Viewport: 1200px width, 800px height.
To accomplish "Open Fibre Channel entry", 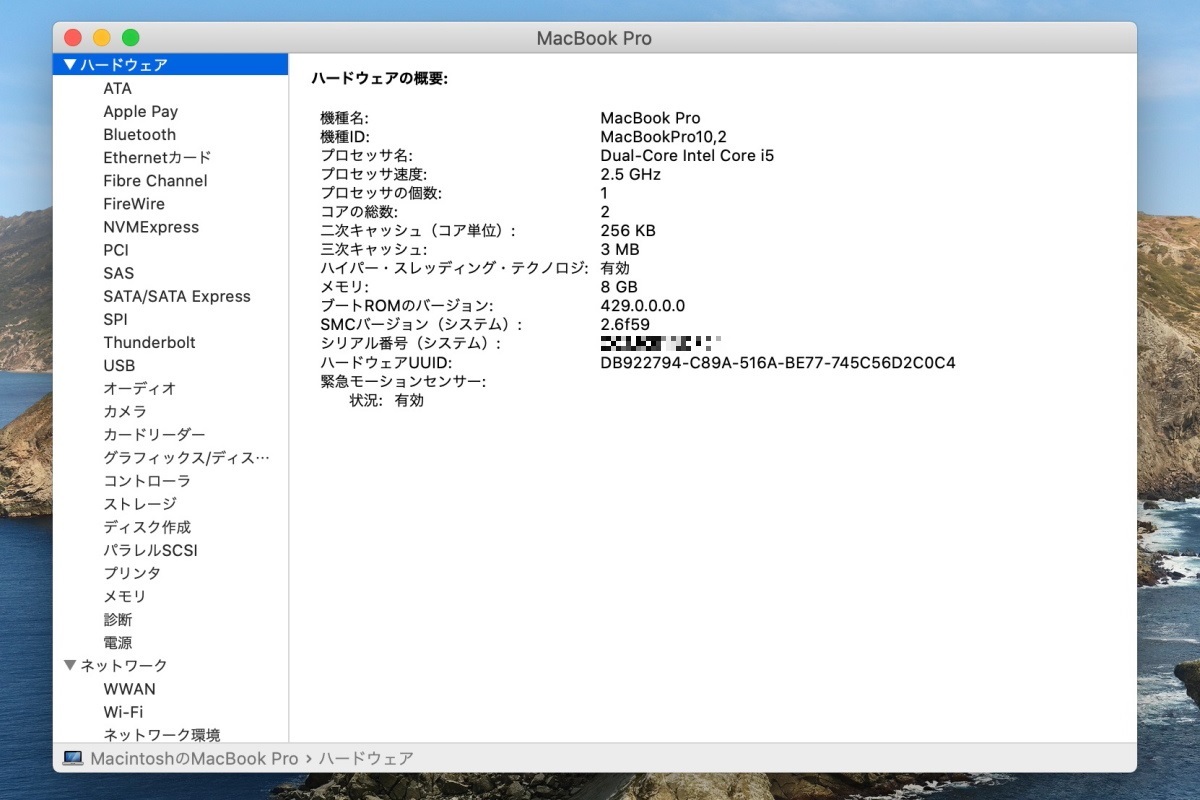I will click(x=155, y=181).
